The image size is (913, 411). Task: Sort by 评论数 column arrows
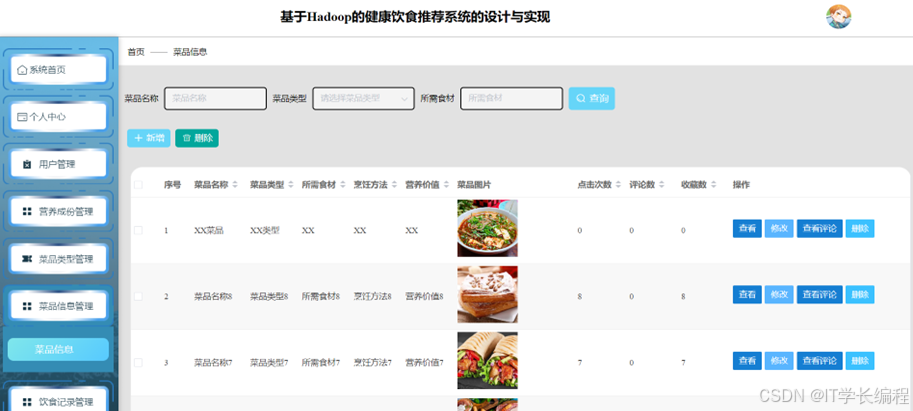pos(661,185)
